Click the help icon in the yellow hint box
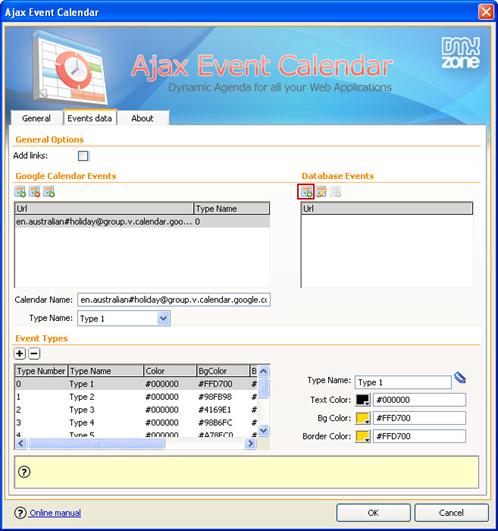The height and width of the screenshot is (531, 498). [x=24, y=472]
